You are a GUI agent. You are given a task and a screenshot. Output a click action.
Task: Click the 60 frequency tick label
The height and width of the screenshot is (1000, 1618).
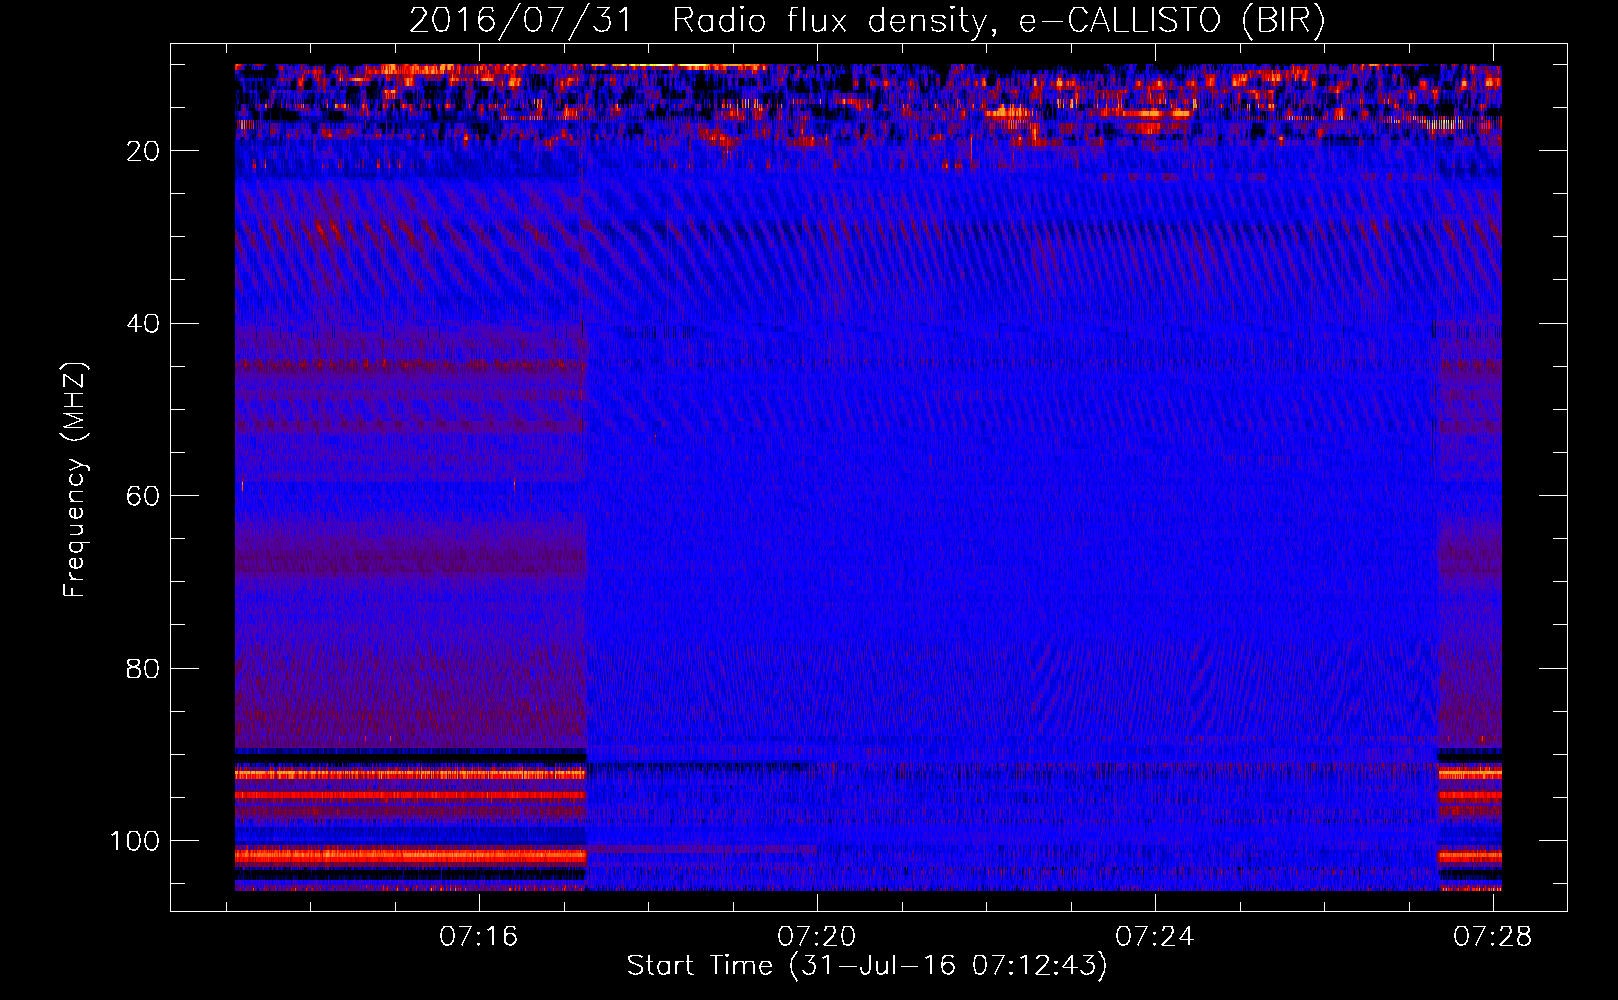click(144, 496)
